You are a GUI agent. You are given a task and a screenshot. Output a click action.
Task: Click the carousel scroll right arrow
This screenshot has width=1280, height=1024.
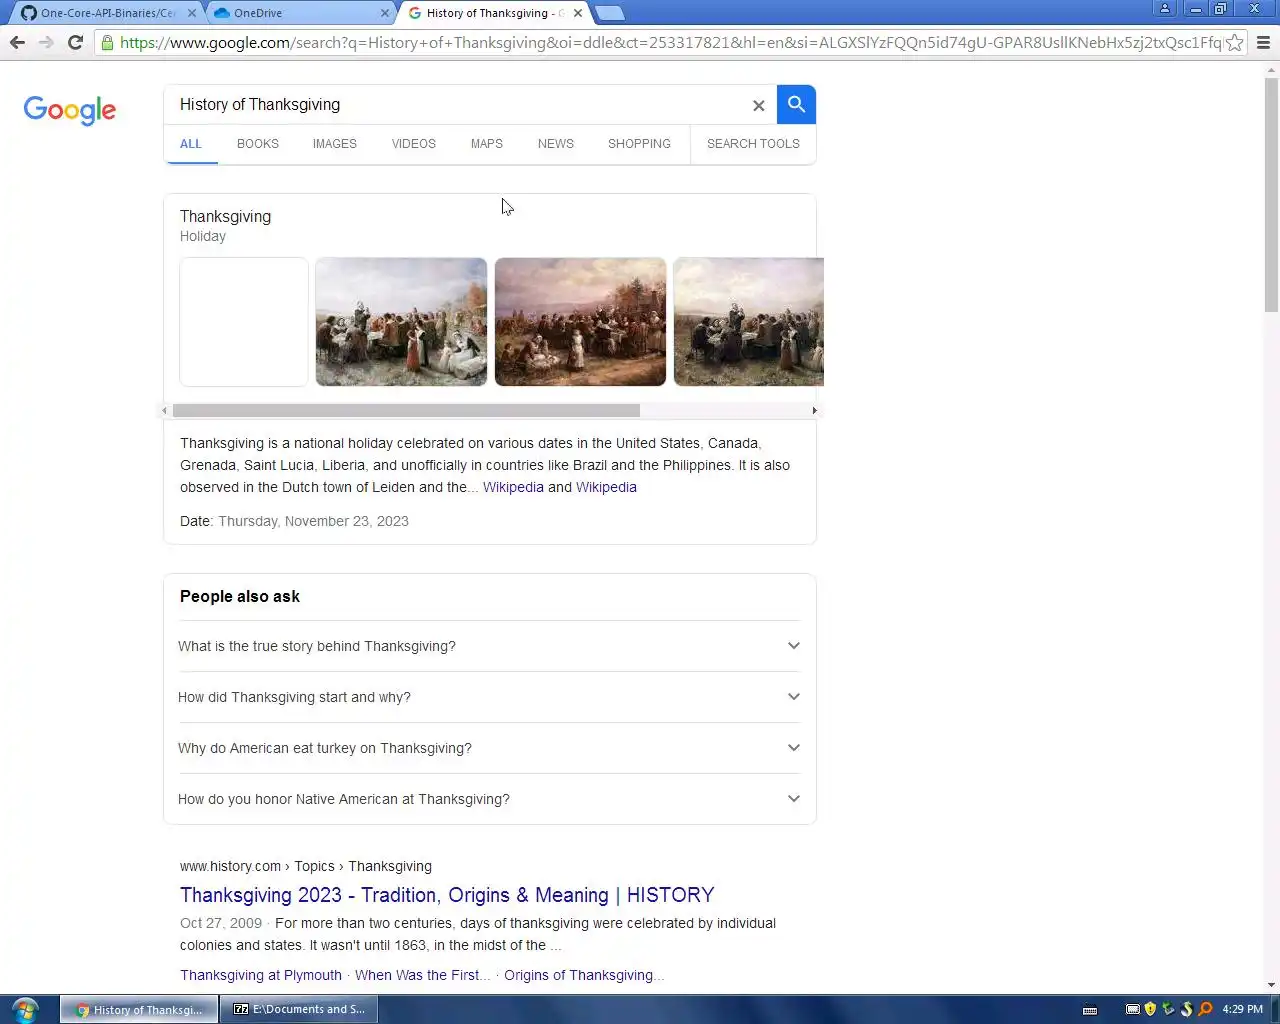814,410
